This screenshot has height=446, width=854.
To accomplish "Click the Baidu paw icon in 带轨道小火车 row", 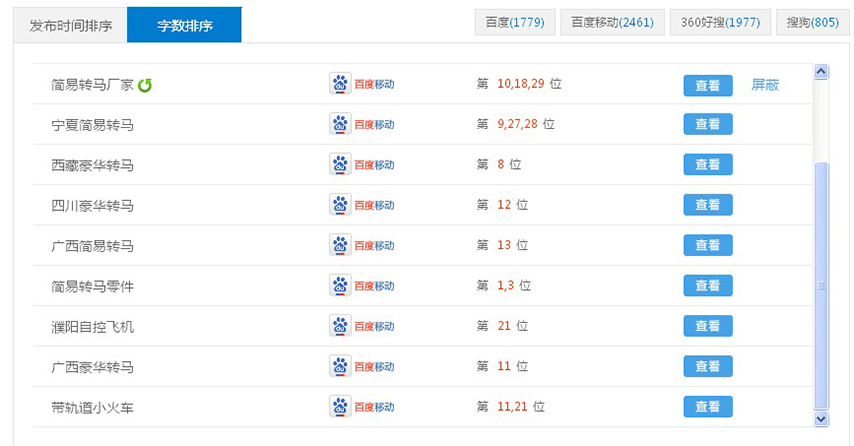I will pyautogui.click(x=340, y=406).
